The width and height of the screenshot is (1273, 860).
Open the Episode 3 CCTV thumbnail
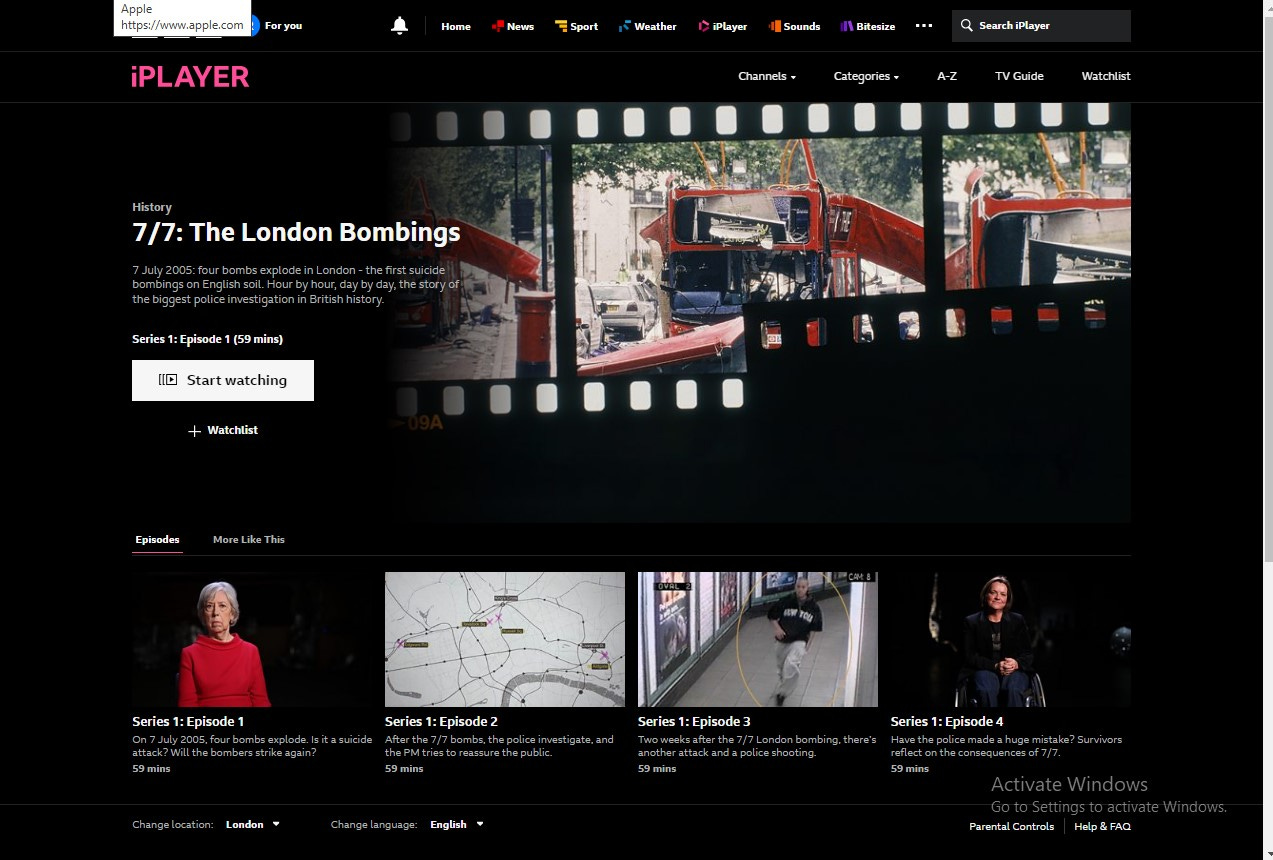pos(758,639)
